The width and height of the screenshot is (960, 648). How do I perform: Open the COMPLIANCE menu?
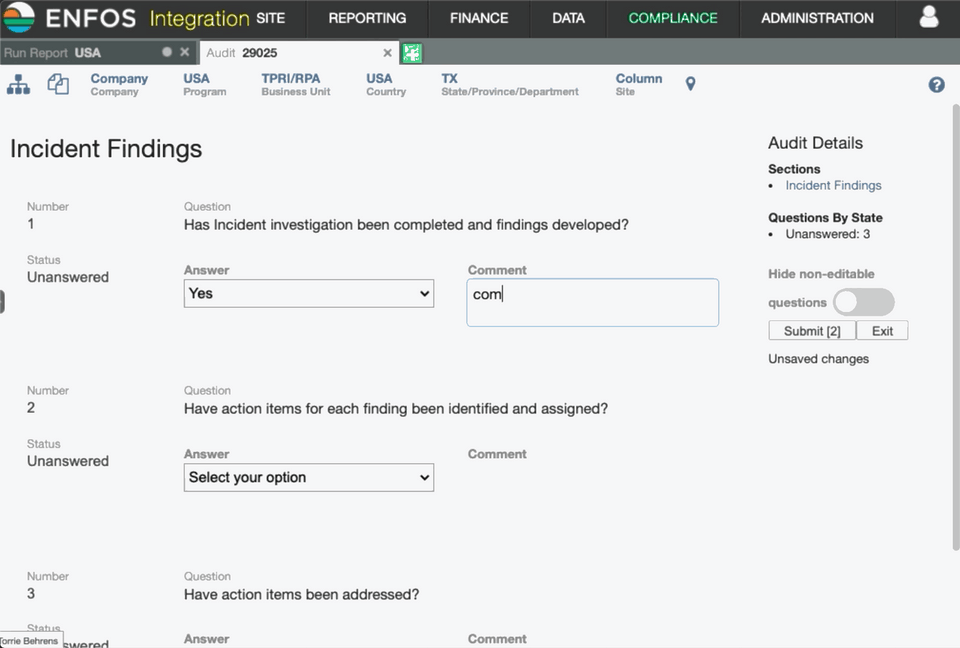(x=673, y=18)
